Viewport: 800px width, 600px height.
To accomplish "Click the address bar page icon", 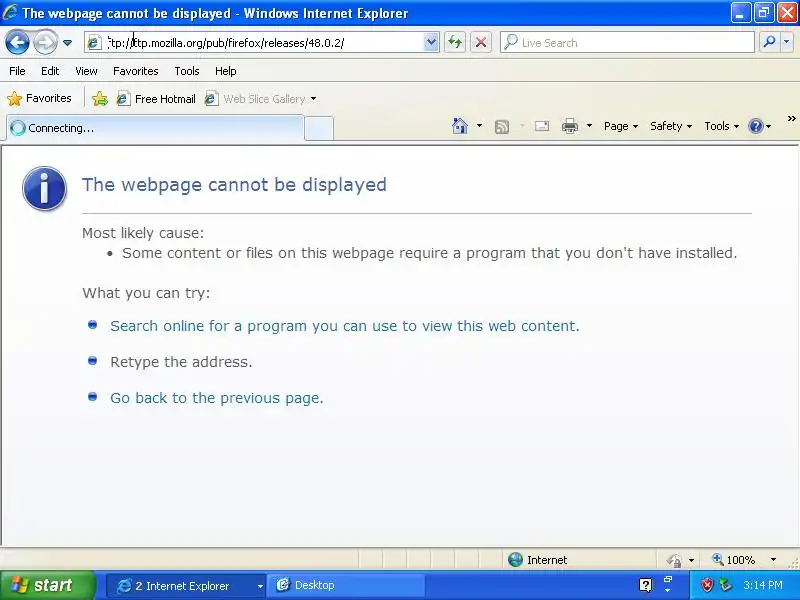I will pos(94,43).
